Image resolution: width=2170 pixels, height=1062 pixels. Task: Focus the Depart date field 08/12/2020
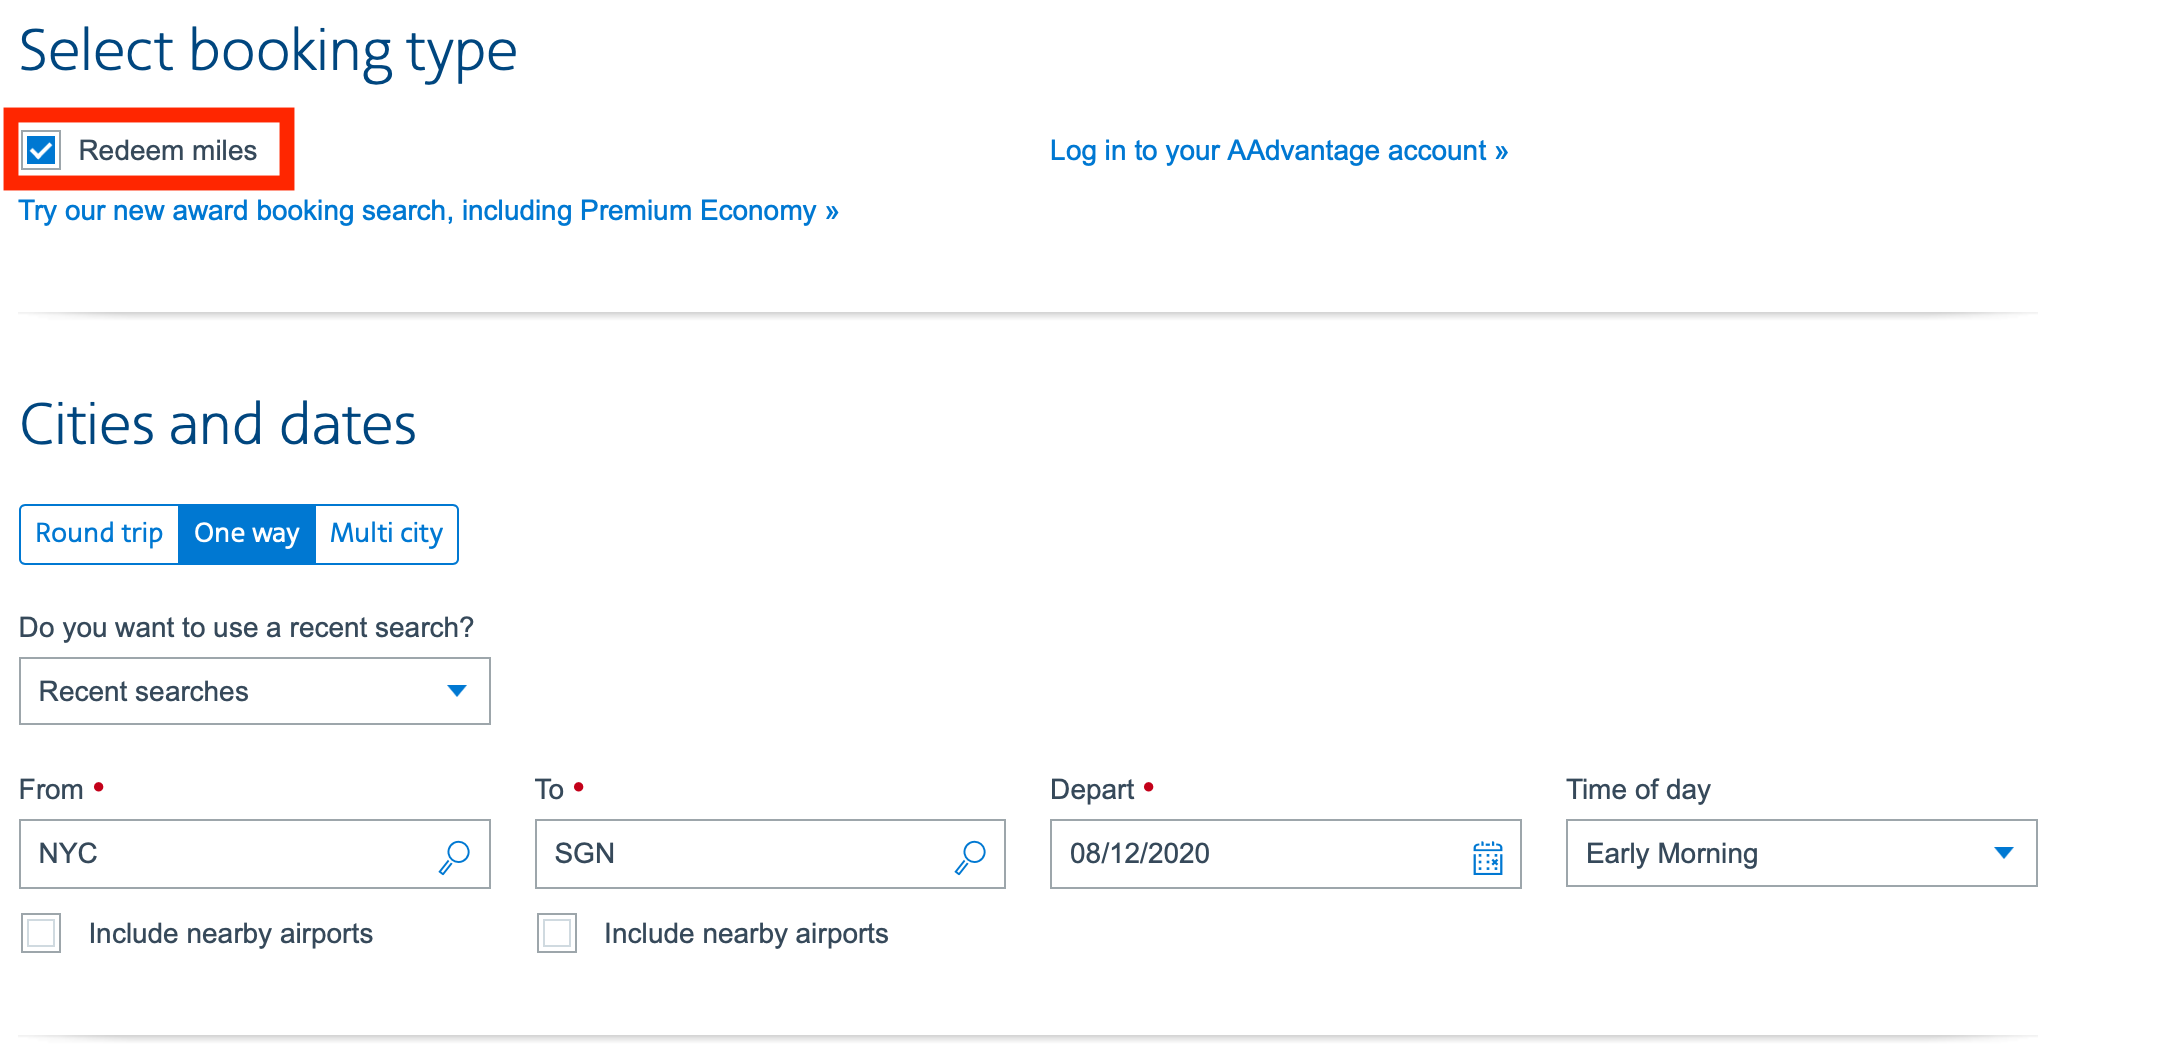click(x=1286, y=854)
